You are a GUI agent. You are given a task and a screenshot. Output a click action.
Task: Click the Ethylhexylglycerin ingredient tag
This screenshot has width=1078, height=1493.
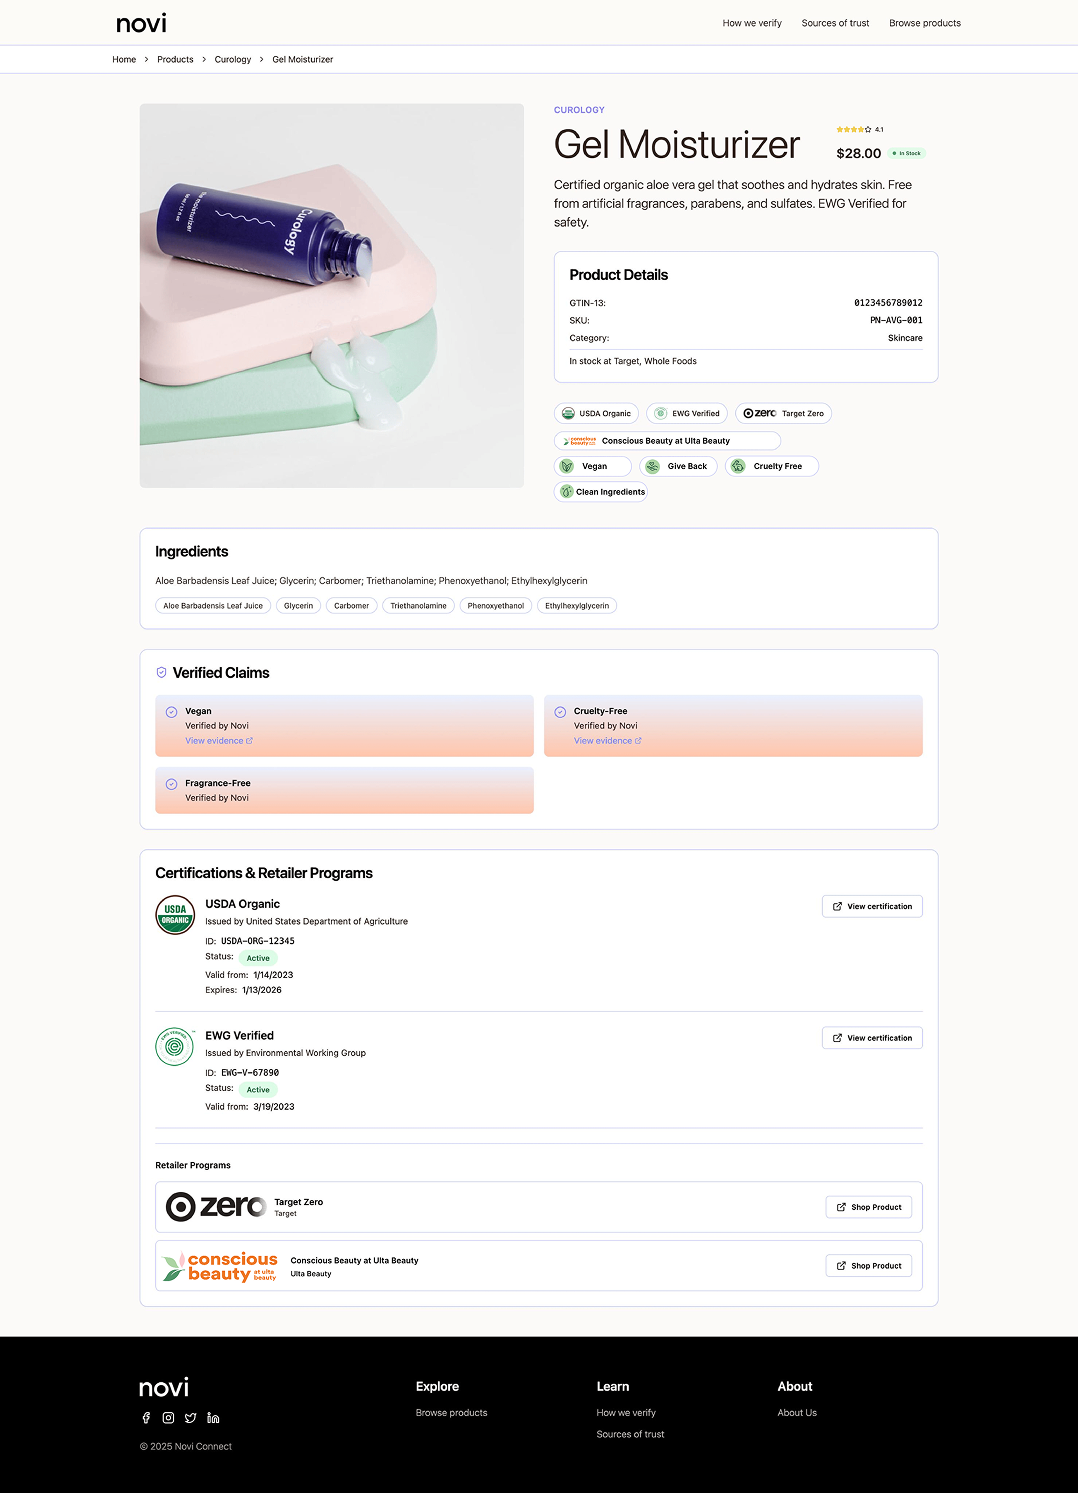[577, 606]
